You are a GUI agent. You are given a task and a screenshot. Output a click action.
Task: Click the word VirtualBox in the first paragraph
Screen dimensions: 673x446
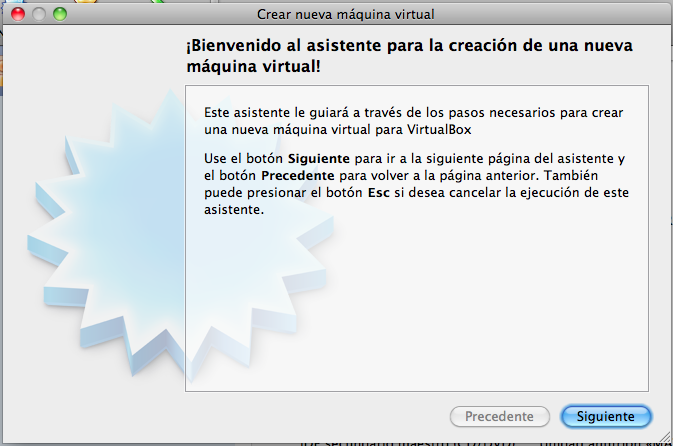tap(439, 130)
